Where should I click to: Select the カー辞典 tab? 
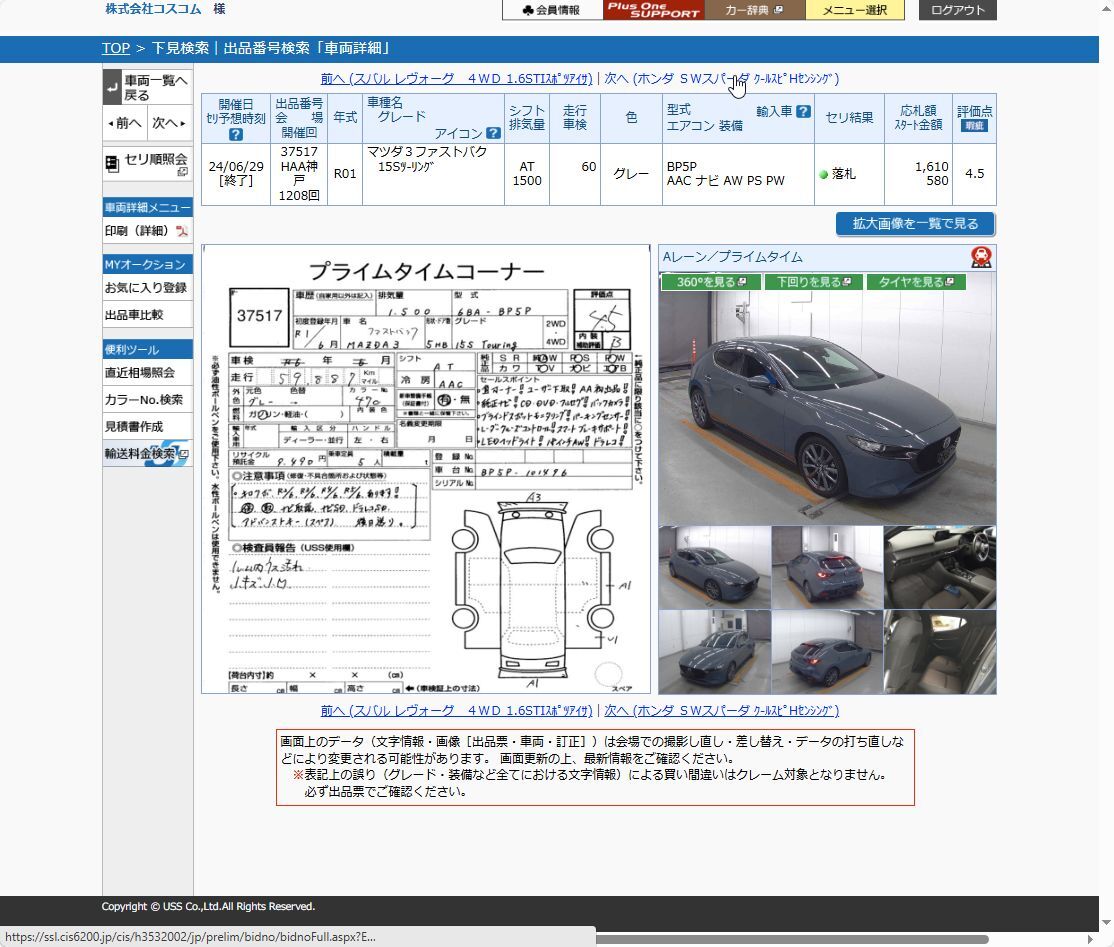click(x=753, y=10)
